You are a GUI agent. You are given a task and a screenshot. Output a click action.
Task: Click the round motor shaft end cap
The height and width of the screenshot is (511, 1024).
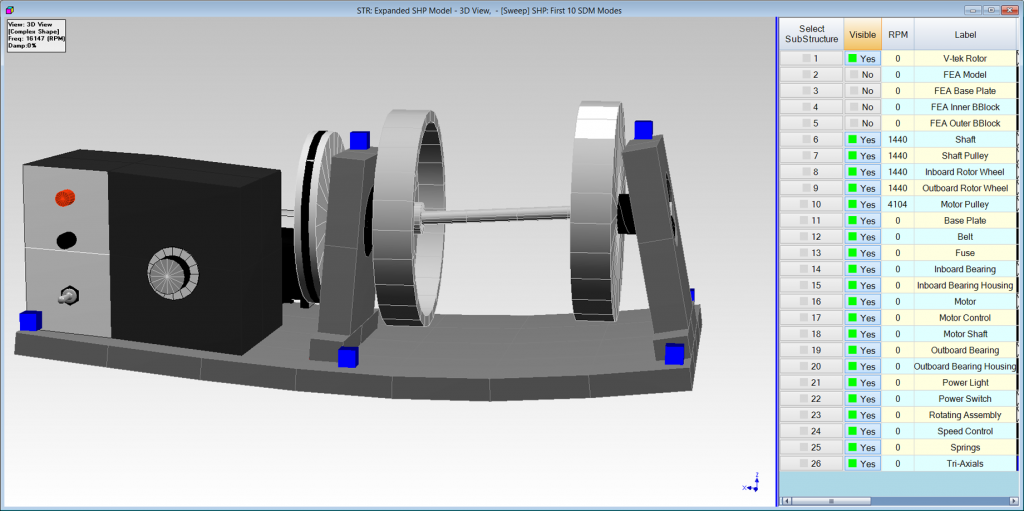coord(173,274)
